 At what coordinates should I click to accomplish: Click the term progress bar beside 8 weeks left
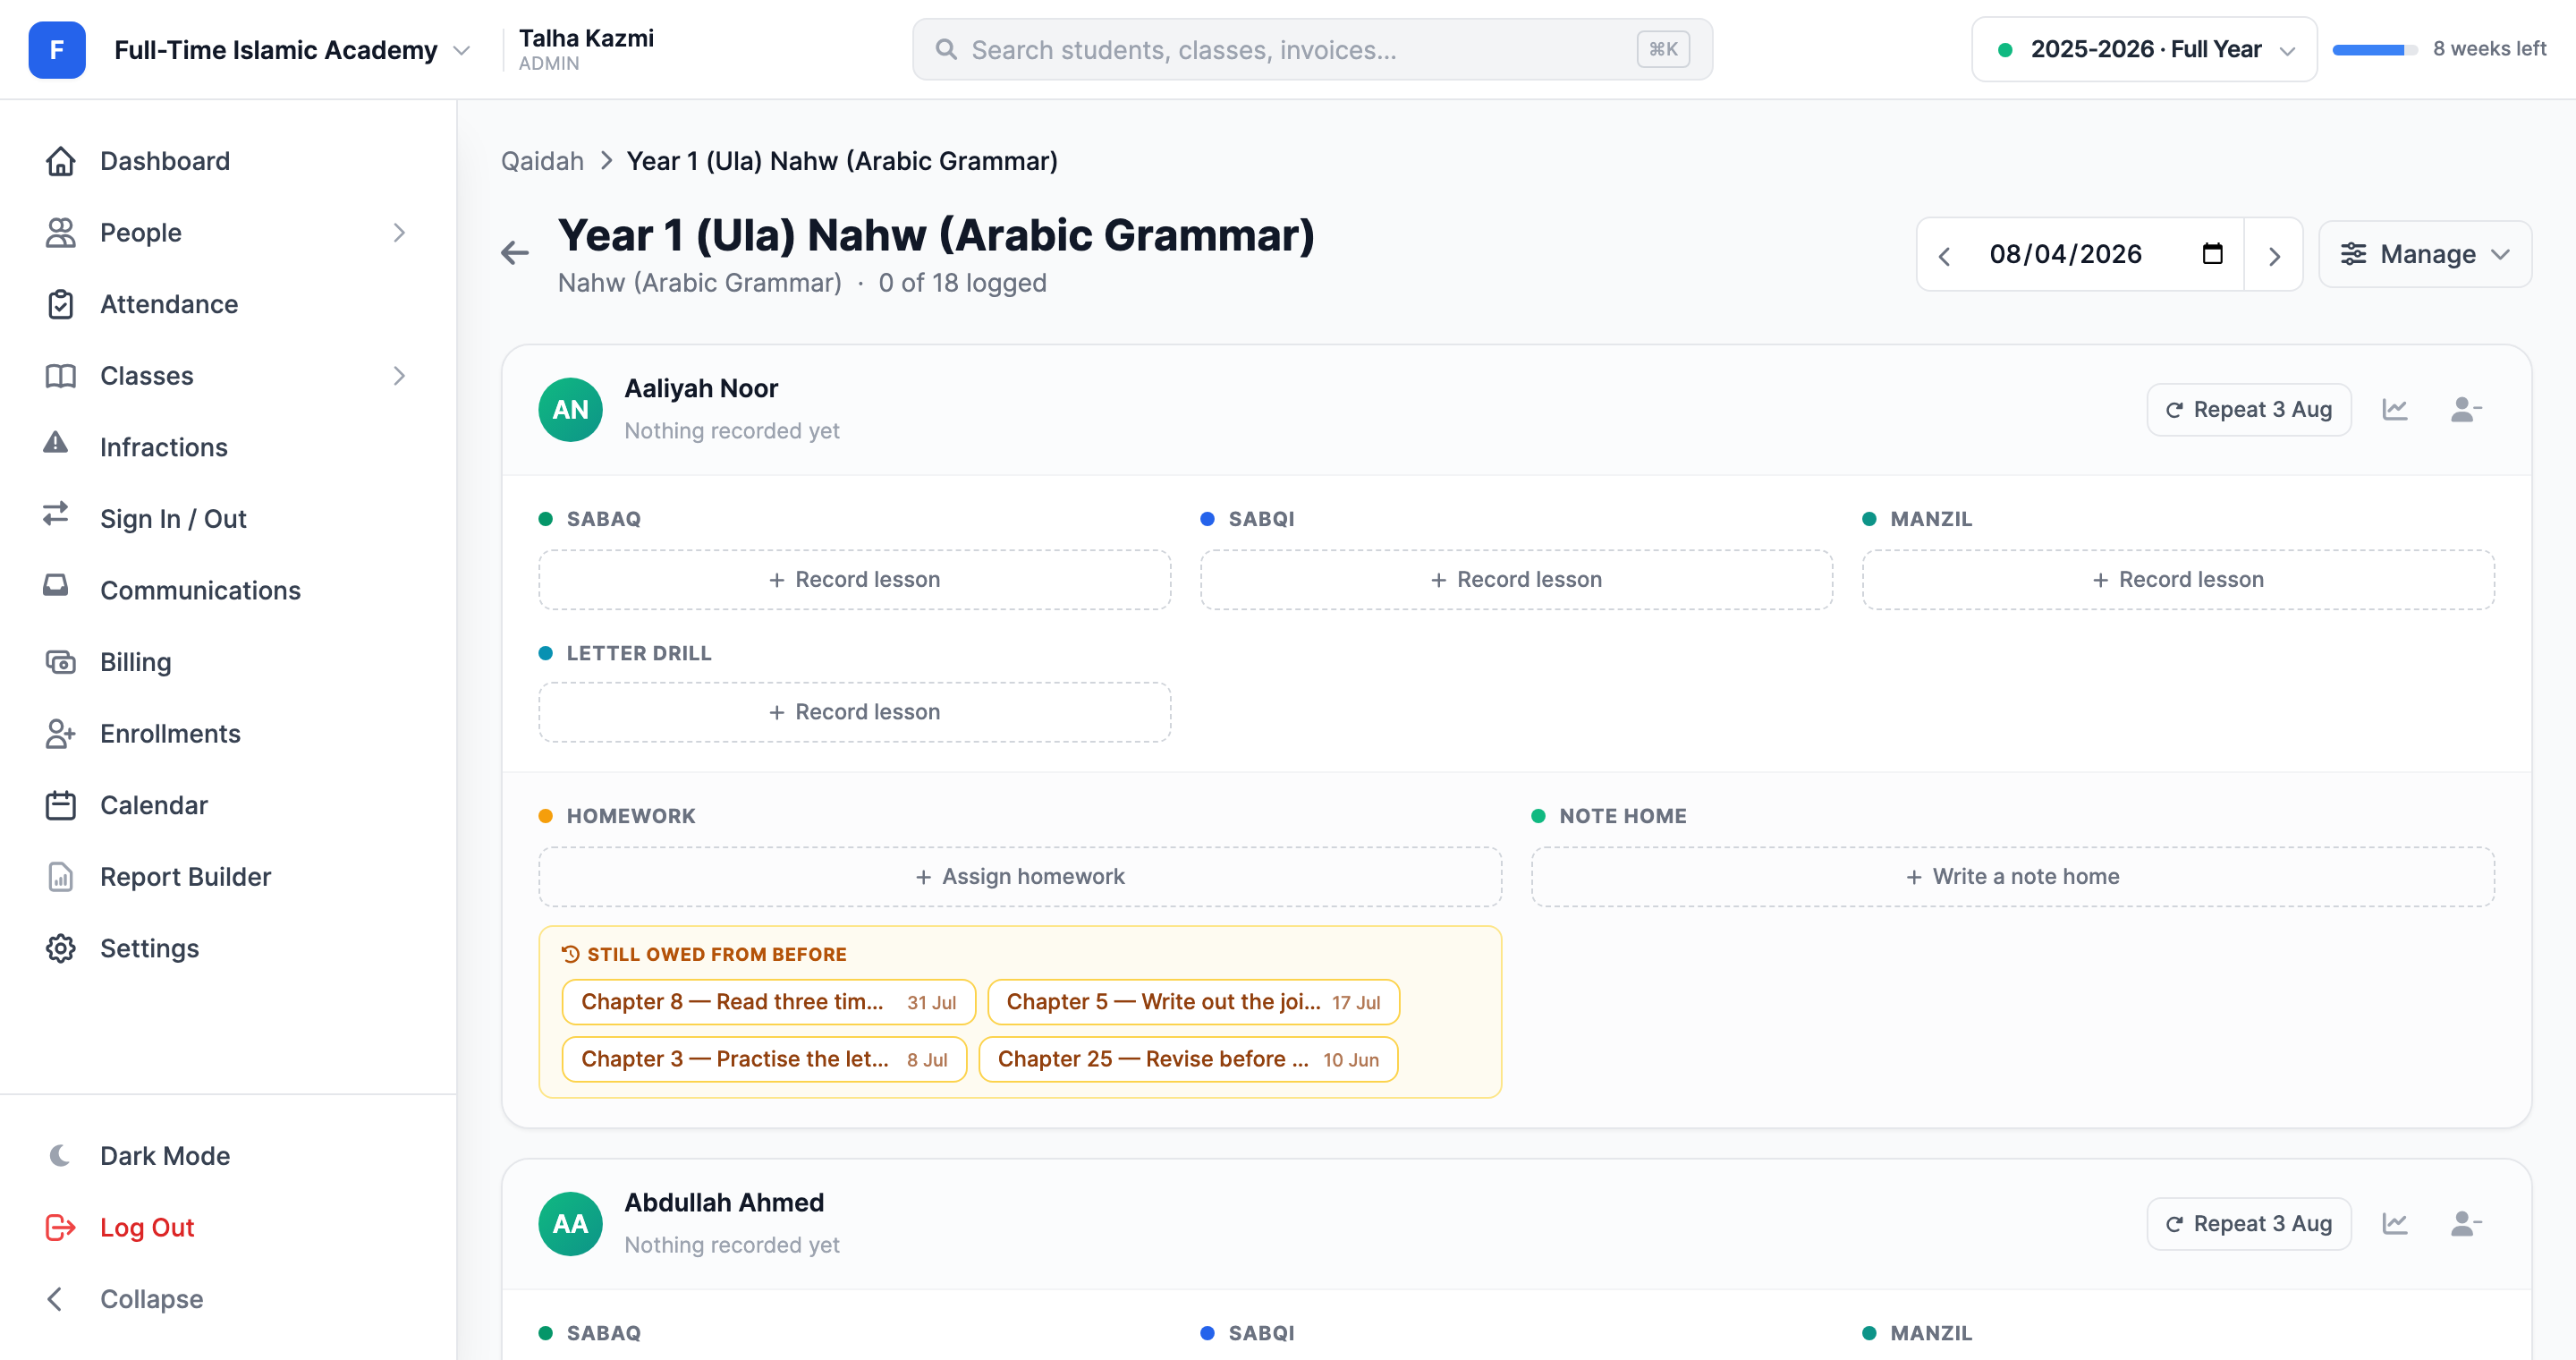point(2374,49)
